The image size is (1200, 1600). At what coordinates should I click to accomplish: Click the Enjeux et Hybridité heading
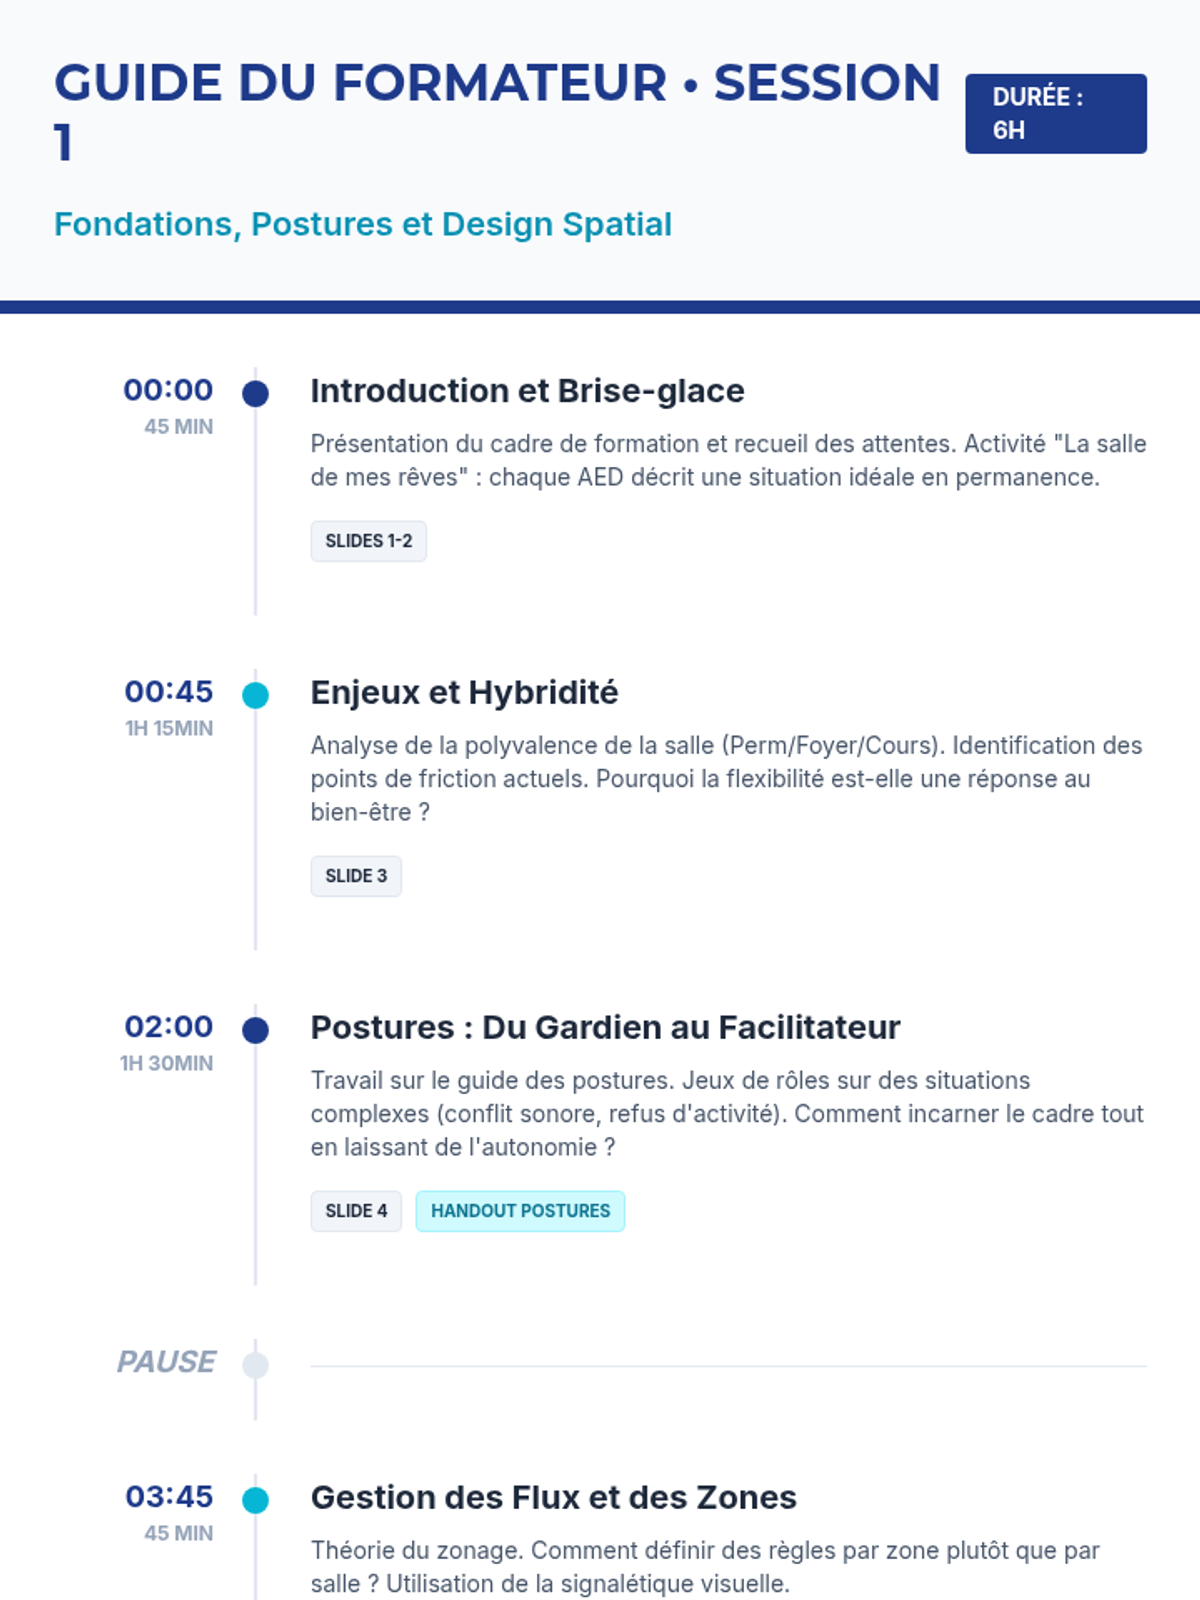tap(464, 692)
